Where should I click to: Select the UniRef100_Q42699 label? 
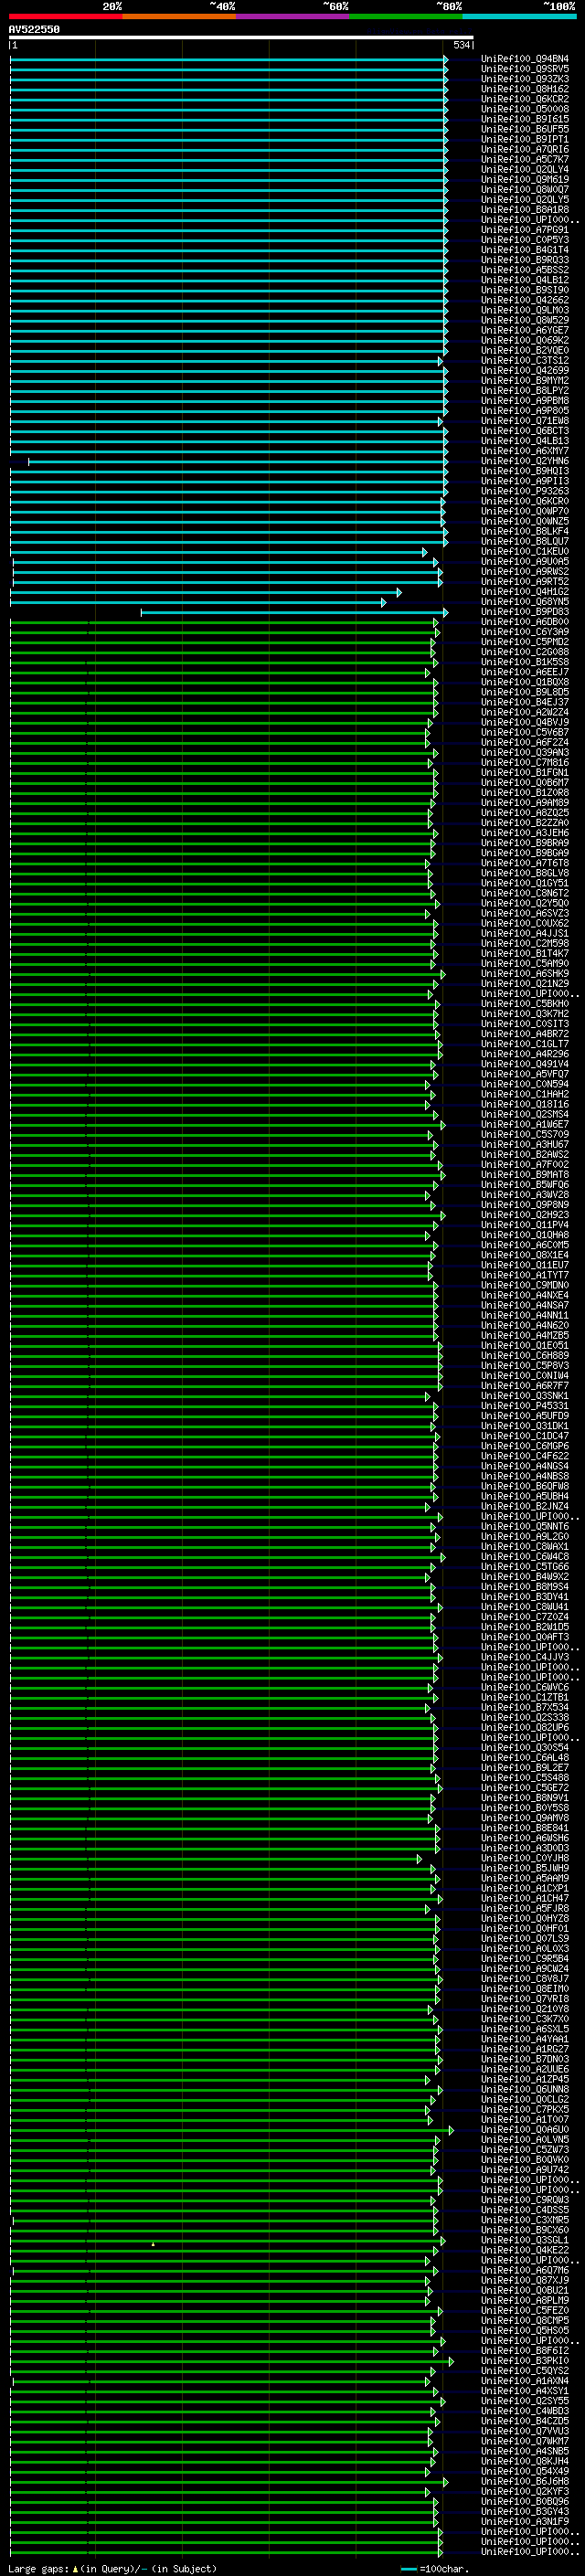pos(525,370)
